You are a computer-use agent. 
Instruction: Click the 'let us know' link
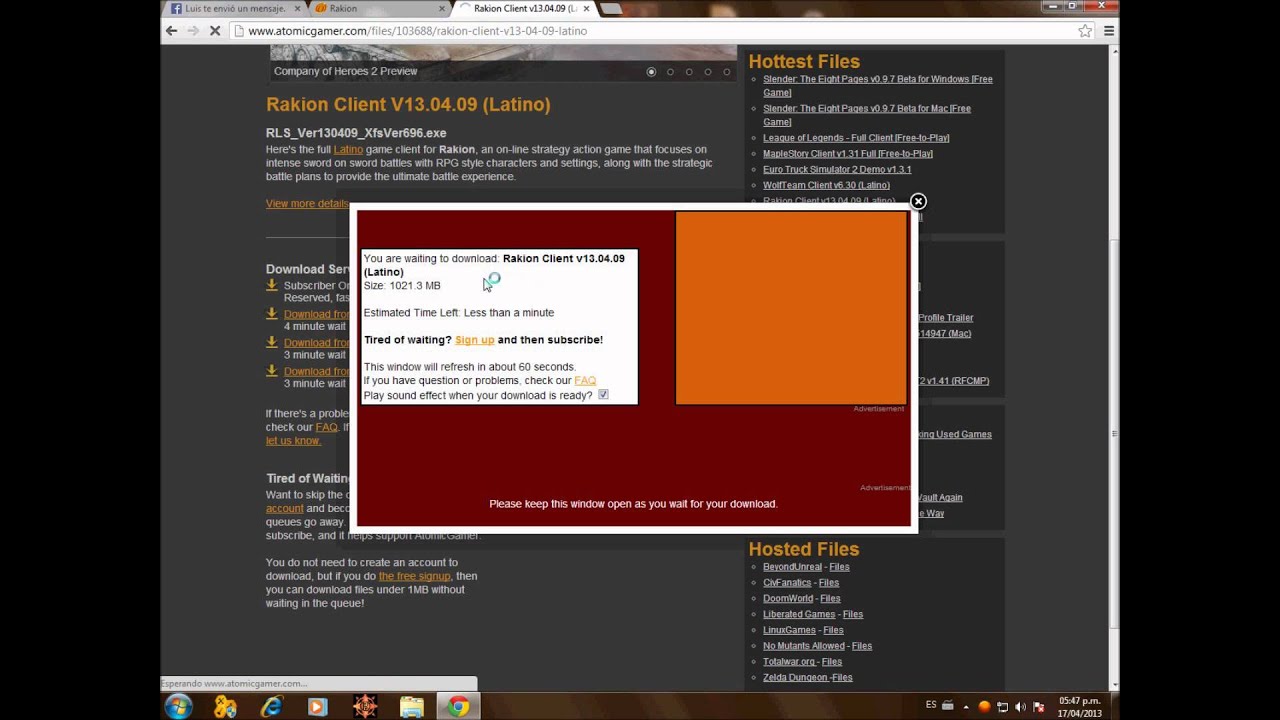pos(293,441)
